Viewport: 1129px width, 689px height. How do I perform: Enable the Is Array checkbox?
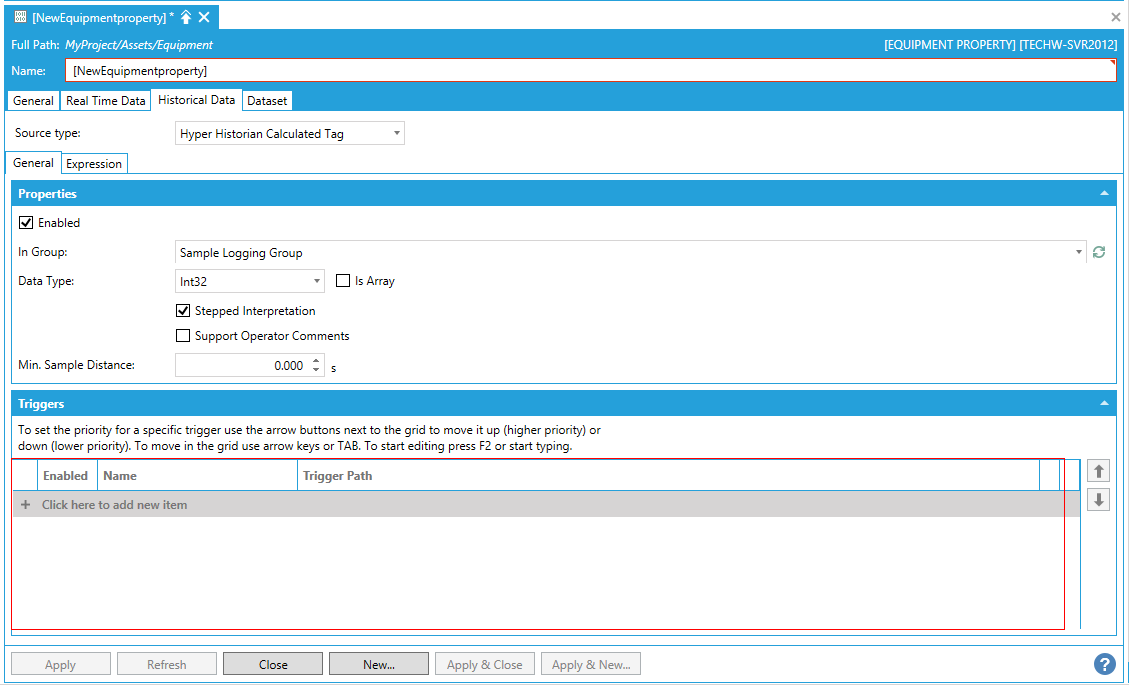point(343,281)
